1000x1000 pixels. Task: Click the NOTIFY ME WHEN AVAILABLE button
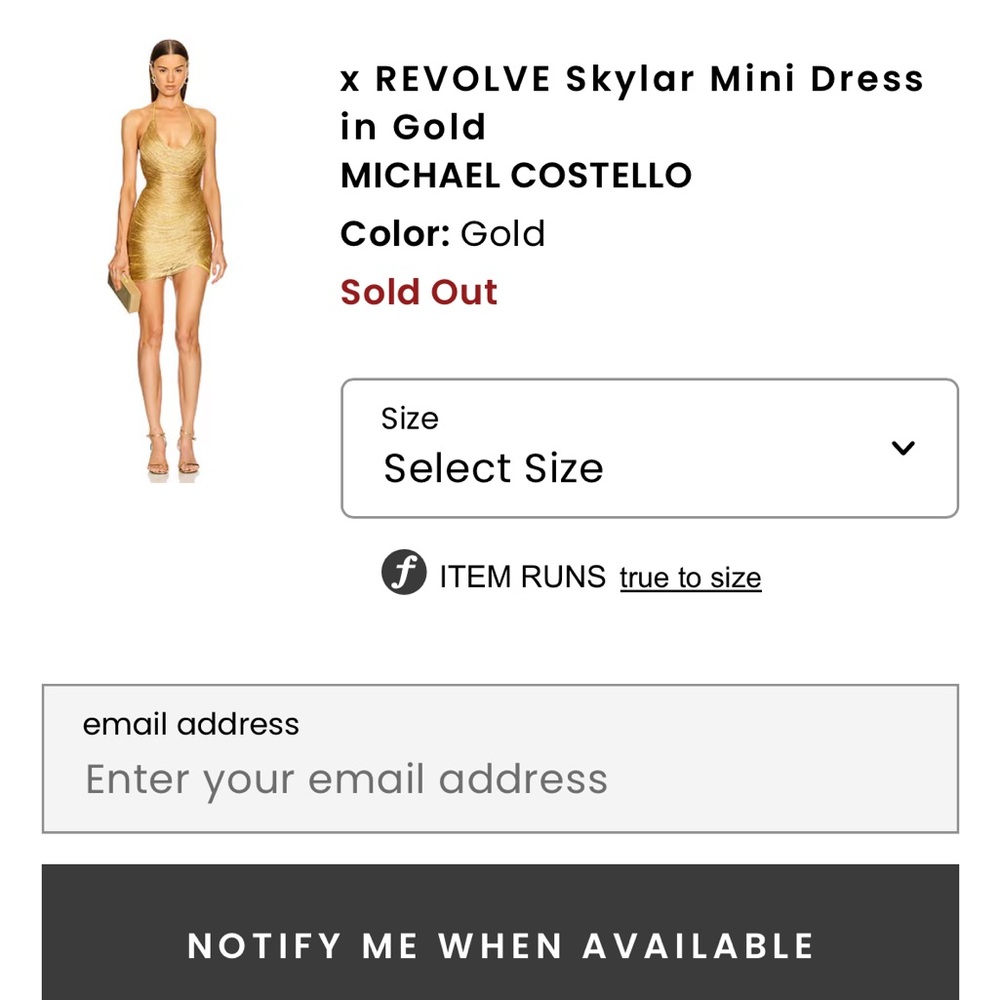coord(500,945)
